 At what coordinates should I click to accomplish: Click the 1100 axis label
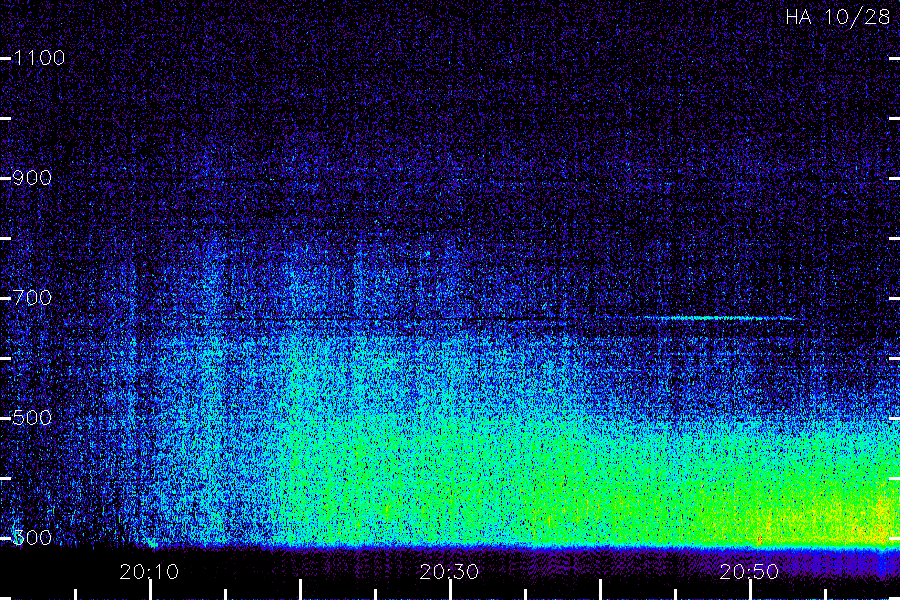(x=39, y=58)
